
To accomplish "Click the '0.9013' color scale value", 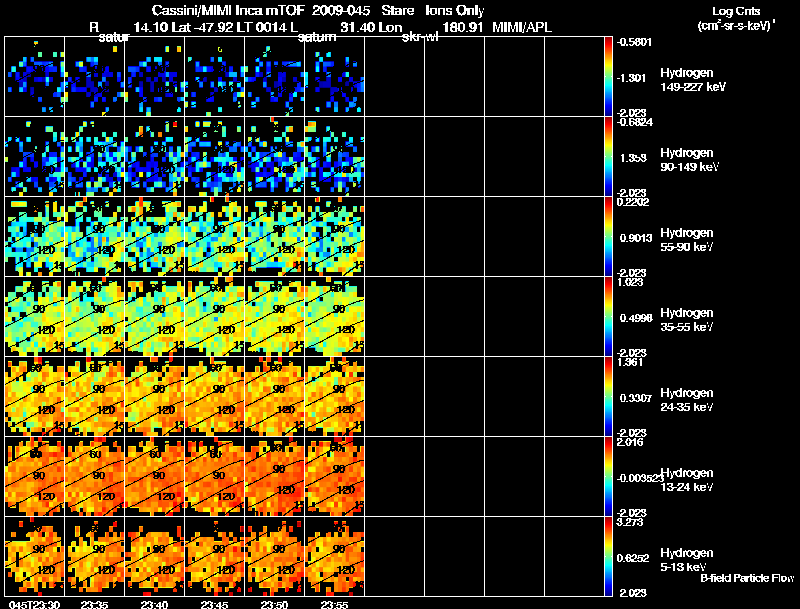I will 636,238.
